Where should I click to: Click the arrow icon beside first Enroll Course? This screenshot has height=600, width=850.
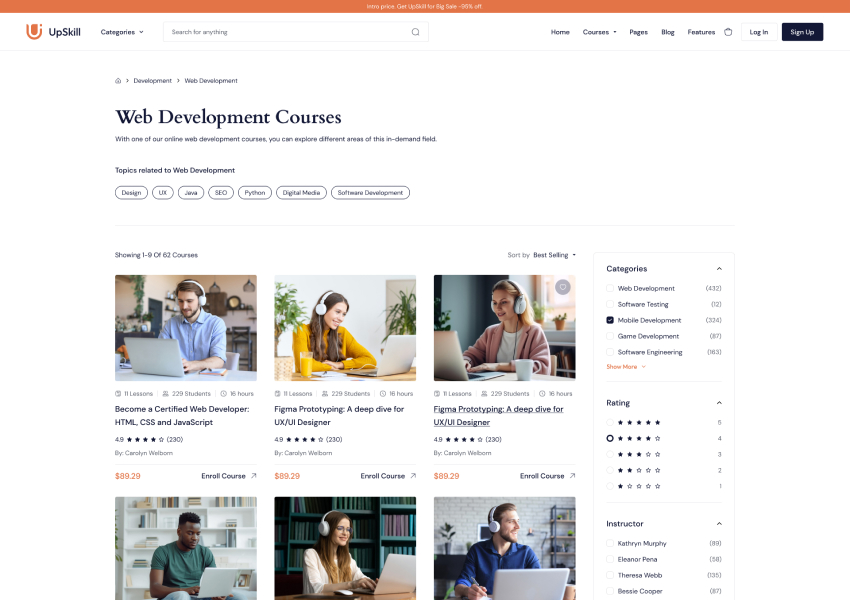[x=253, y=476]
